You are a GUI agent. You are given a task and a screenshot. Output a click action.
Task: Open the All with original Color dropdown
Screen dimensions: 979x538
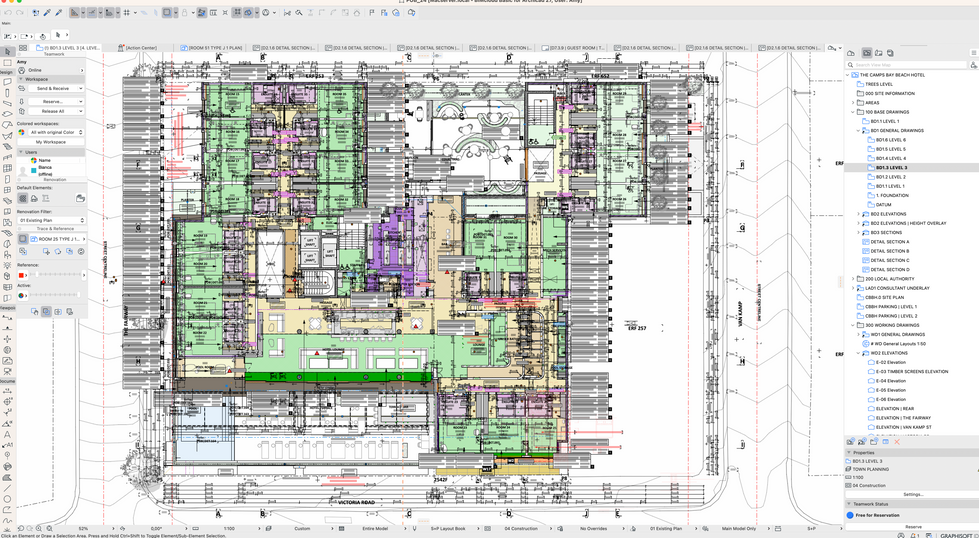(x=56, y=132)
